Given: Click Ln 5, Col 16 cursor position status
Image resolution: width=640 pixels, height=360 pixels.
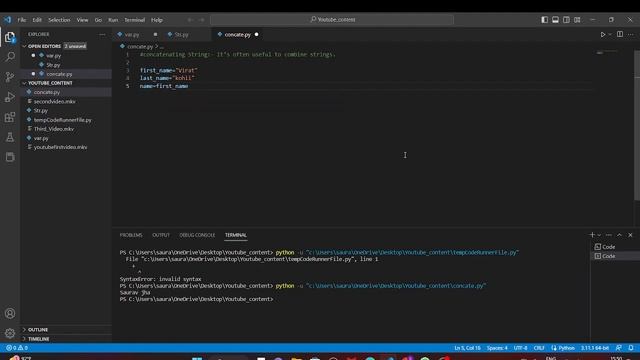Looking at the screenshot, I should 467,348.
